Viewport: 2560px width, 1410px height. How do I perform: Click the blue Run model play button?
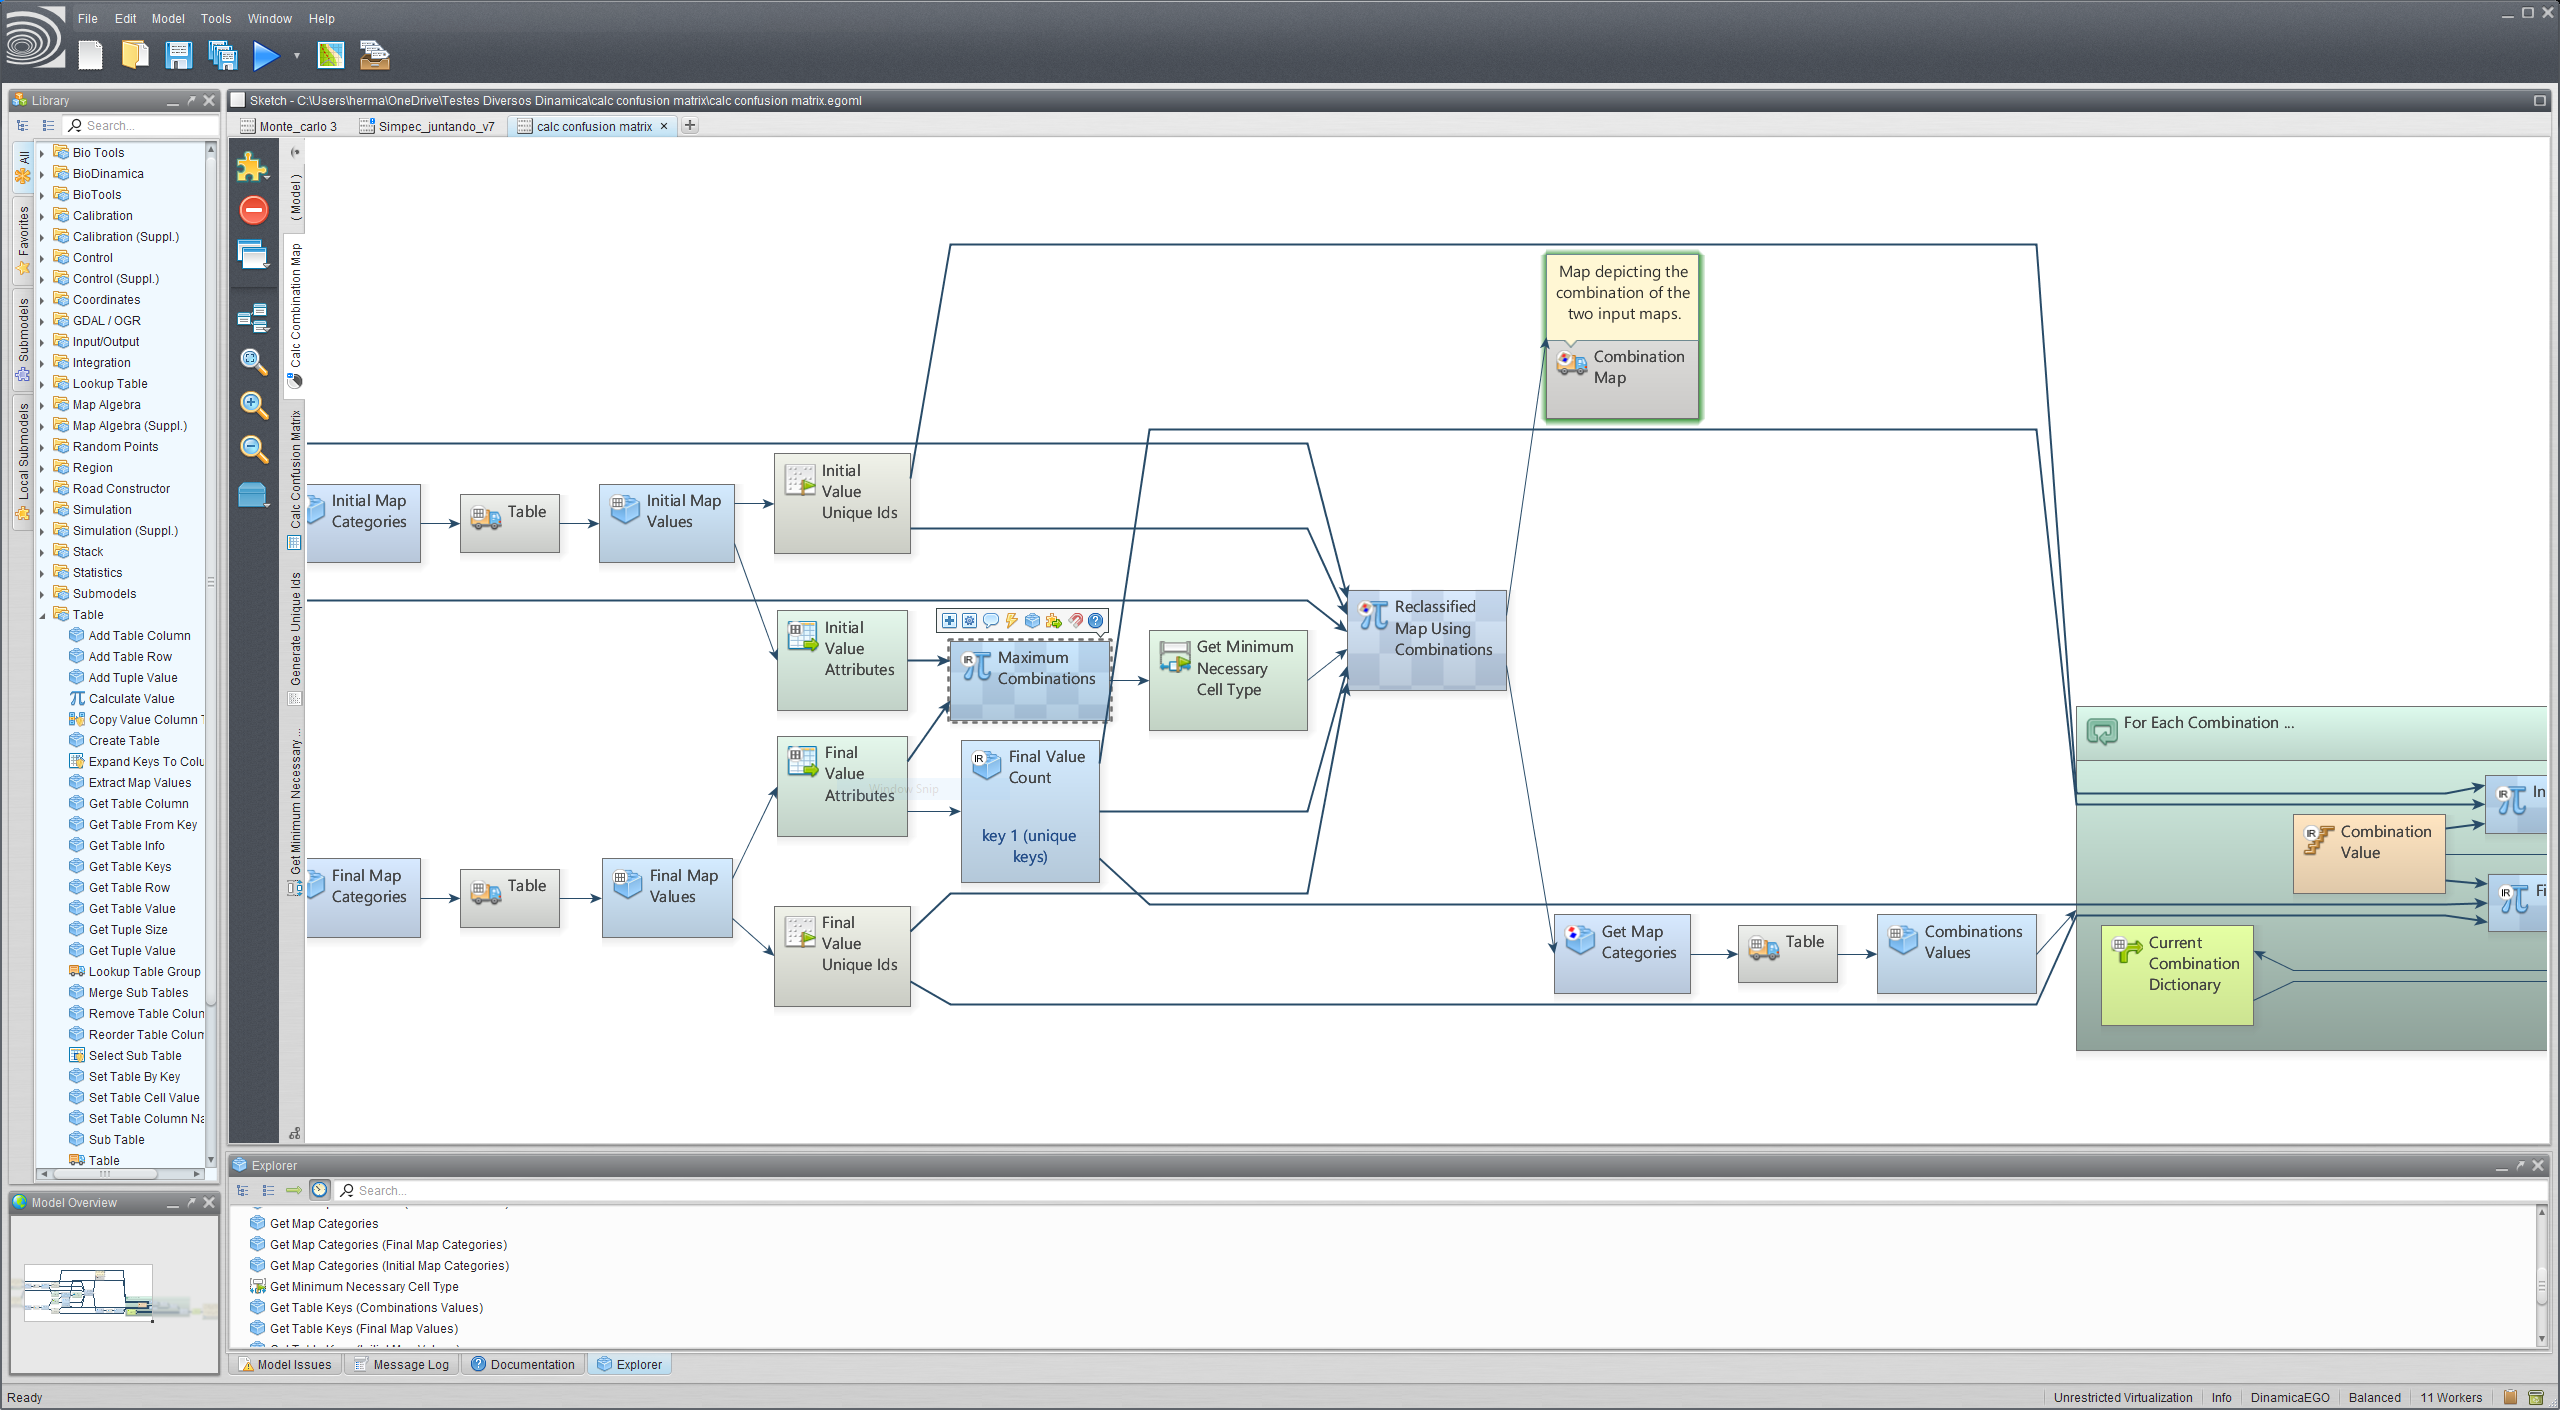(x=265, y=56)
